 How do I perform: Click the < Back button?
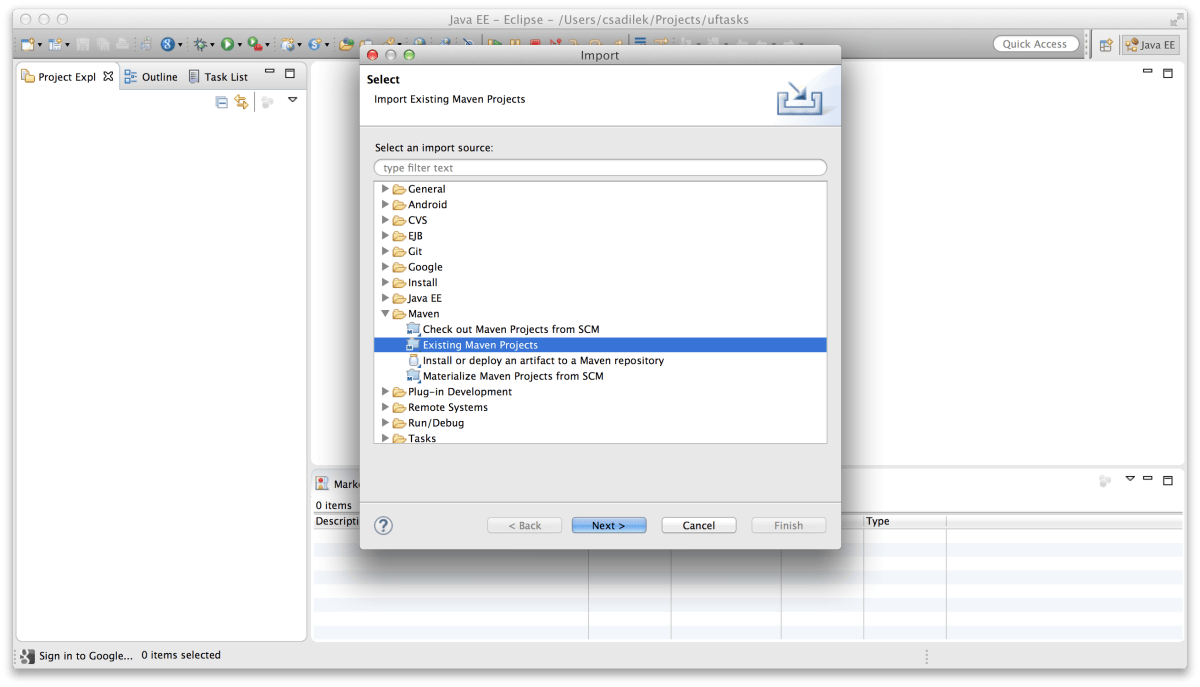tap(524, 525)
